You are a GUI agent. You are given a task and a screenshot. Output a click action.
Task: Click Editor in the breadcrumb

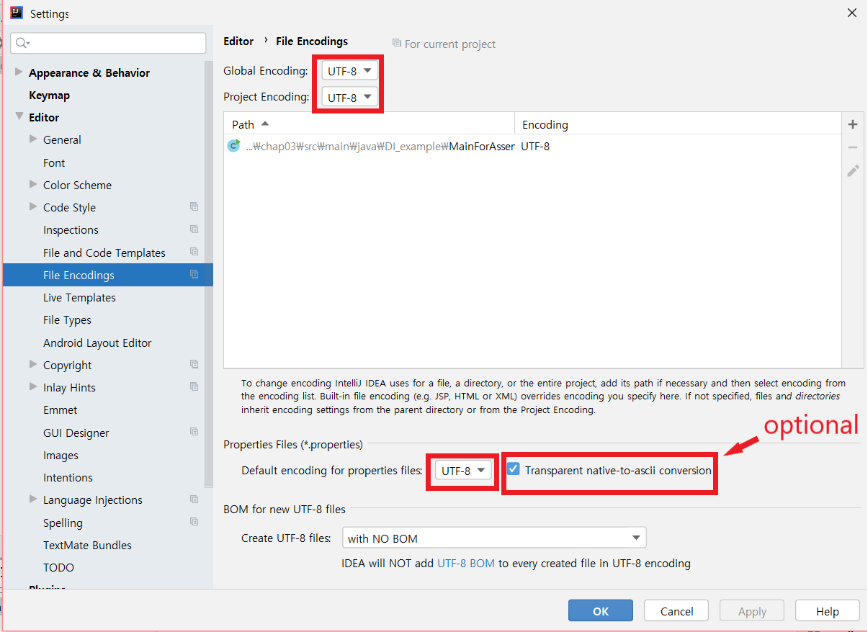238,41
